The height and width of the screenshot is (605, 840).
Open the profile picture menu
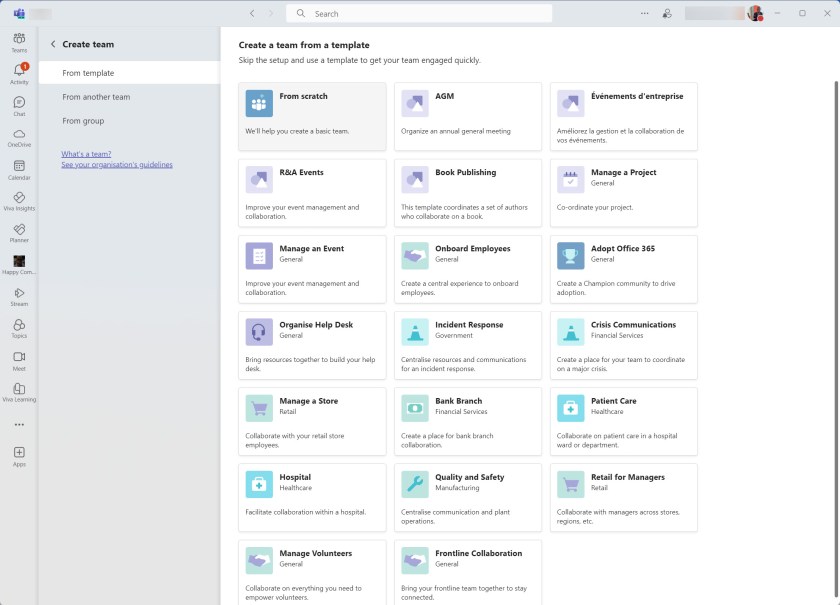pyautogui.click(x=755, y=13)
